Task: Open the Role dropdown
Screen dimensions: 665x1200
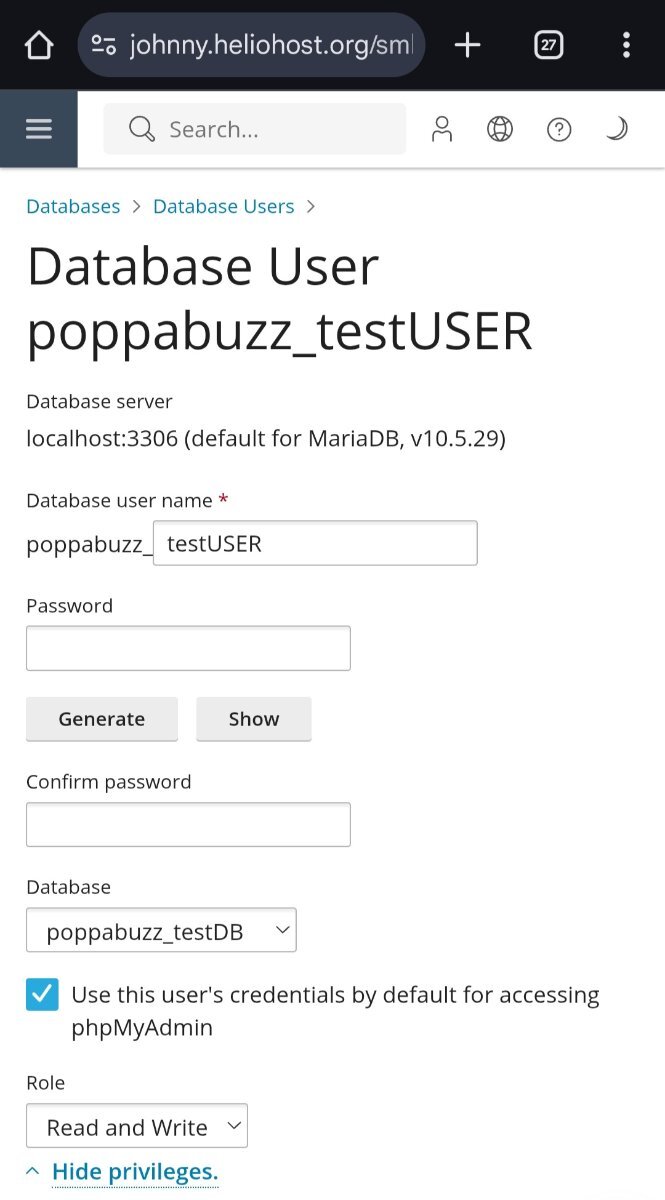Action: pyautogui.click(x=136, y=1126)
